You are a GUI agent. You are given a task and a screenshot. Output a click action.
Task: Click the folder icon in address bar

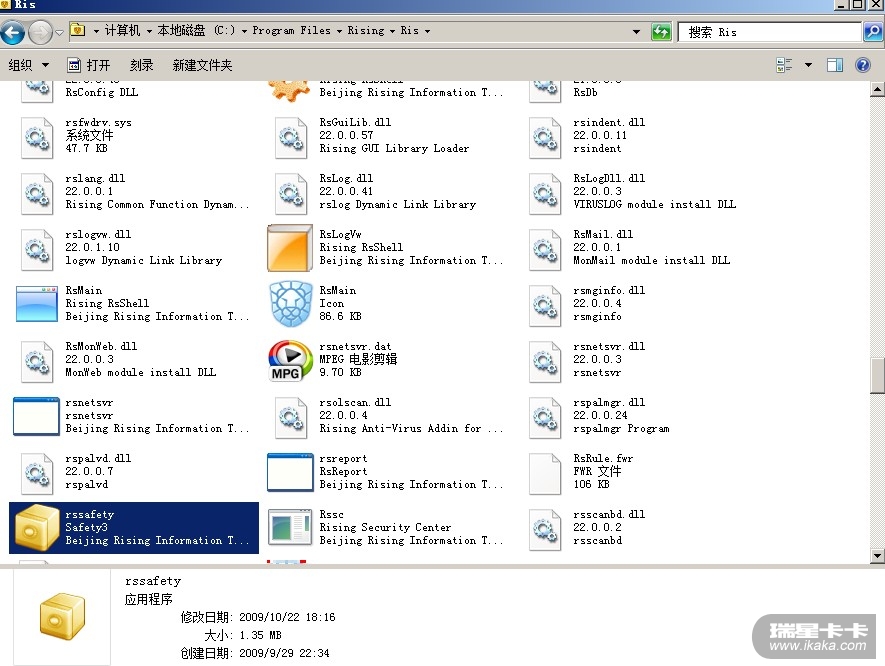(77, 30)
